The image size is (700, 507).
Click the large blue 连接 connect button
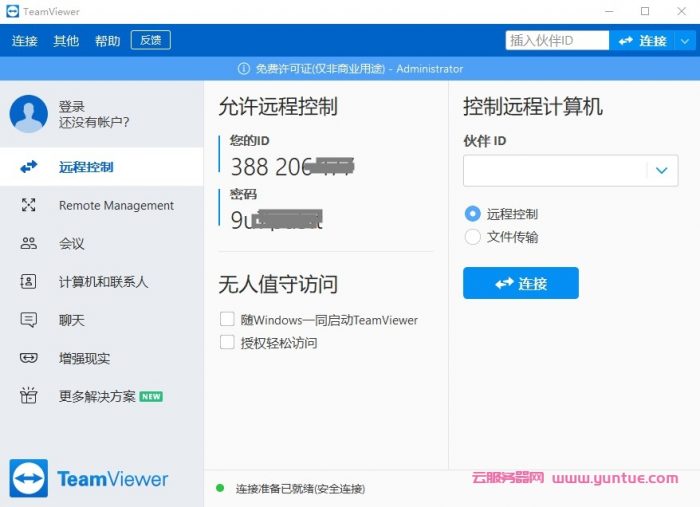(520, 284)
